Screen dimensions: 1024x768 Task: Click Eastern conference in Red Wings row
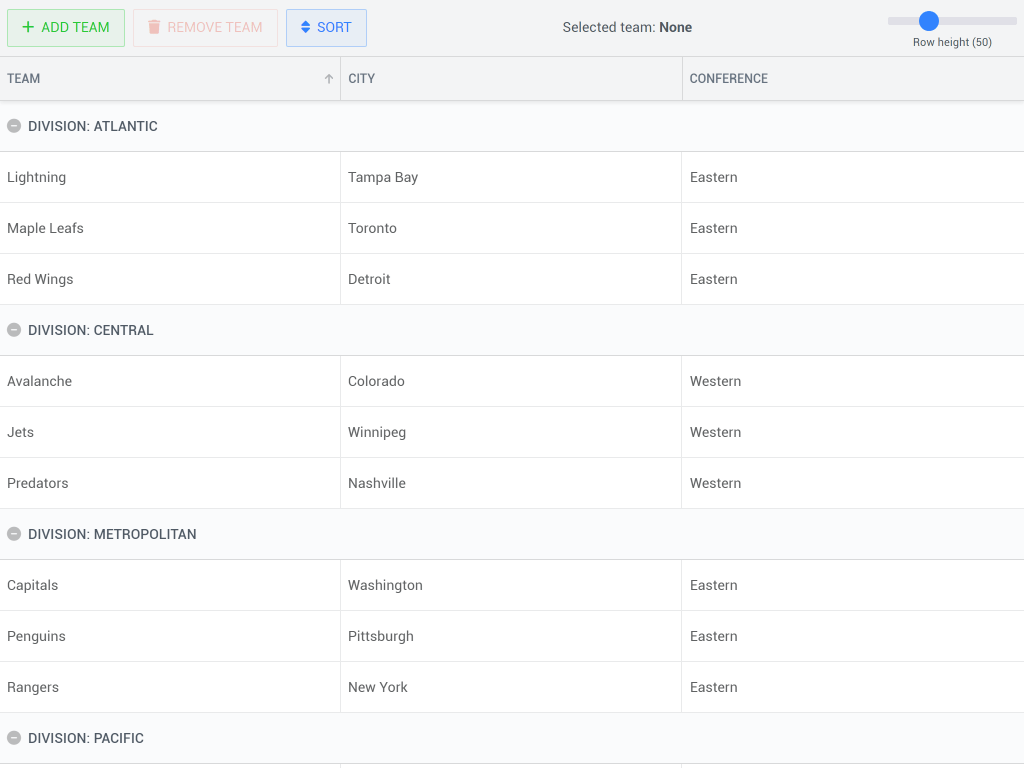pyautogui.click(x=853, y=279)
